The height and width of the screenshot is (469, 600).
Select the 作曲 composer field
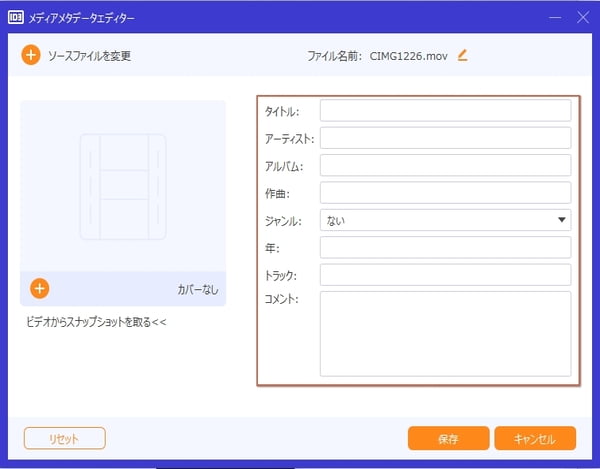(445, 192)
